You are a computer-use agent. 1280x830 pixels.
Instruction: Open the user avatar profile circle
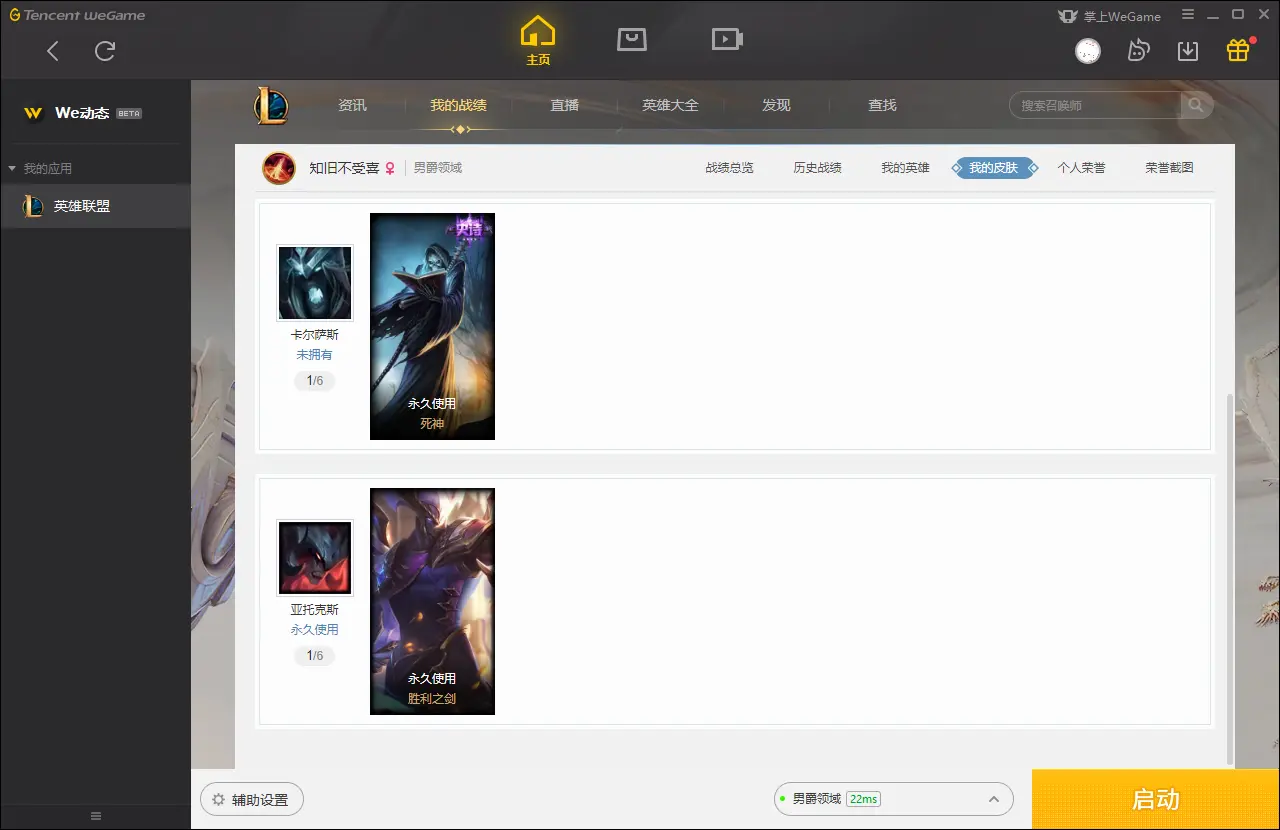tap(1088, 51)
